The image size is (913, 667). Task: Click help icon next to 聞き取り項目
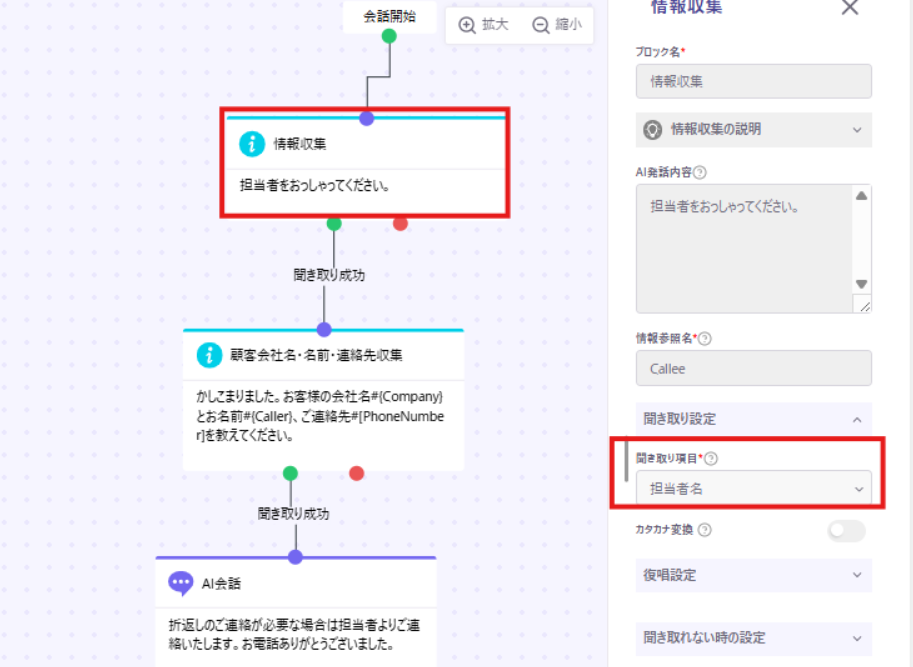point(711,458)
